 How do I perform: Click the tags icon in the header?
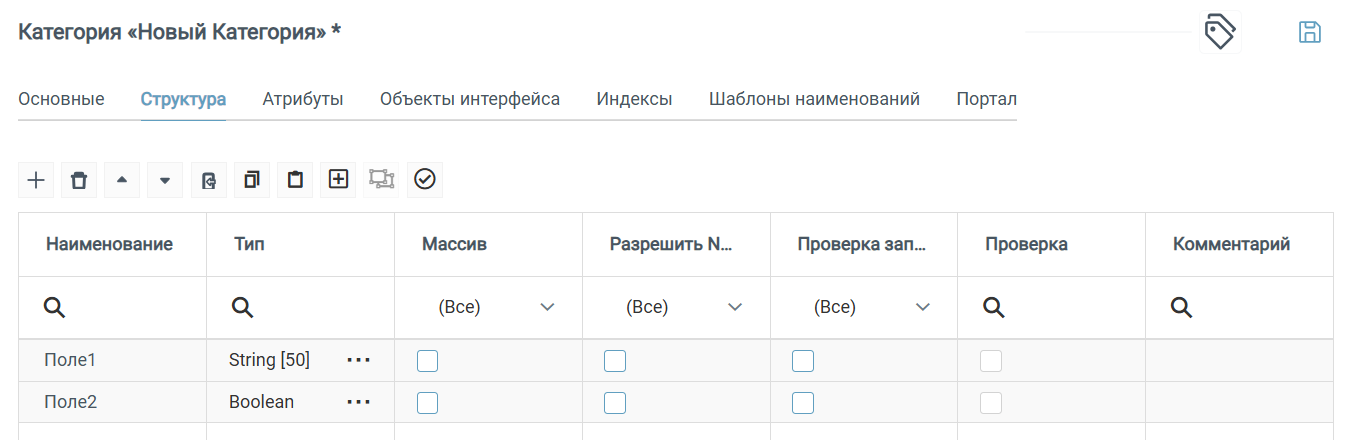tap(1220, 32)
